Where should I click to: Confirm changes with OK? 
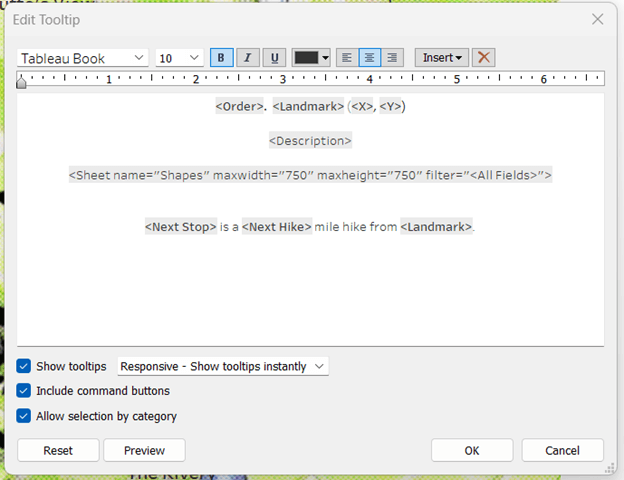click(472, 450)
